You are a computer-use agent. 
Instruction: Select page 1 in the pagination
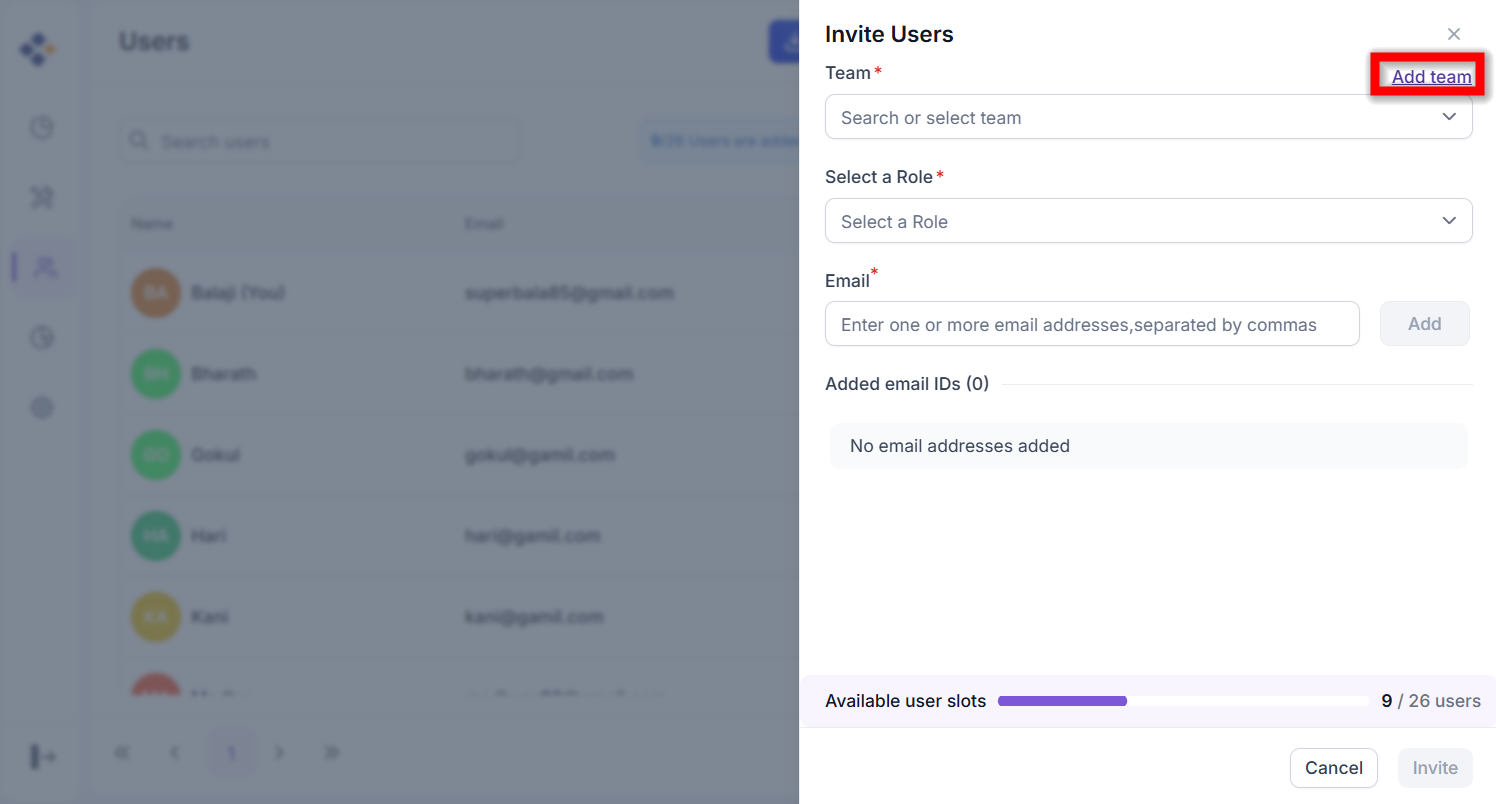tap(231, 752)
